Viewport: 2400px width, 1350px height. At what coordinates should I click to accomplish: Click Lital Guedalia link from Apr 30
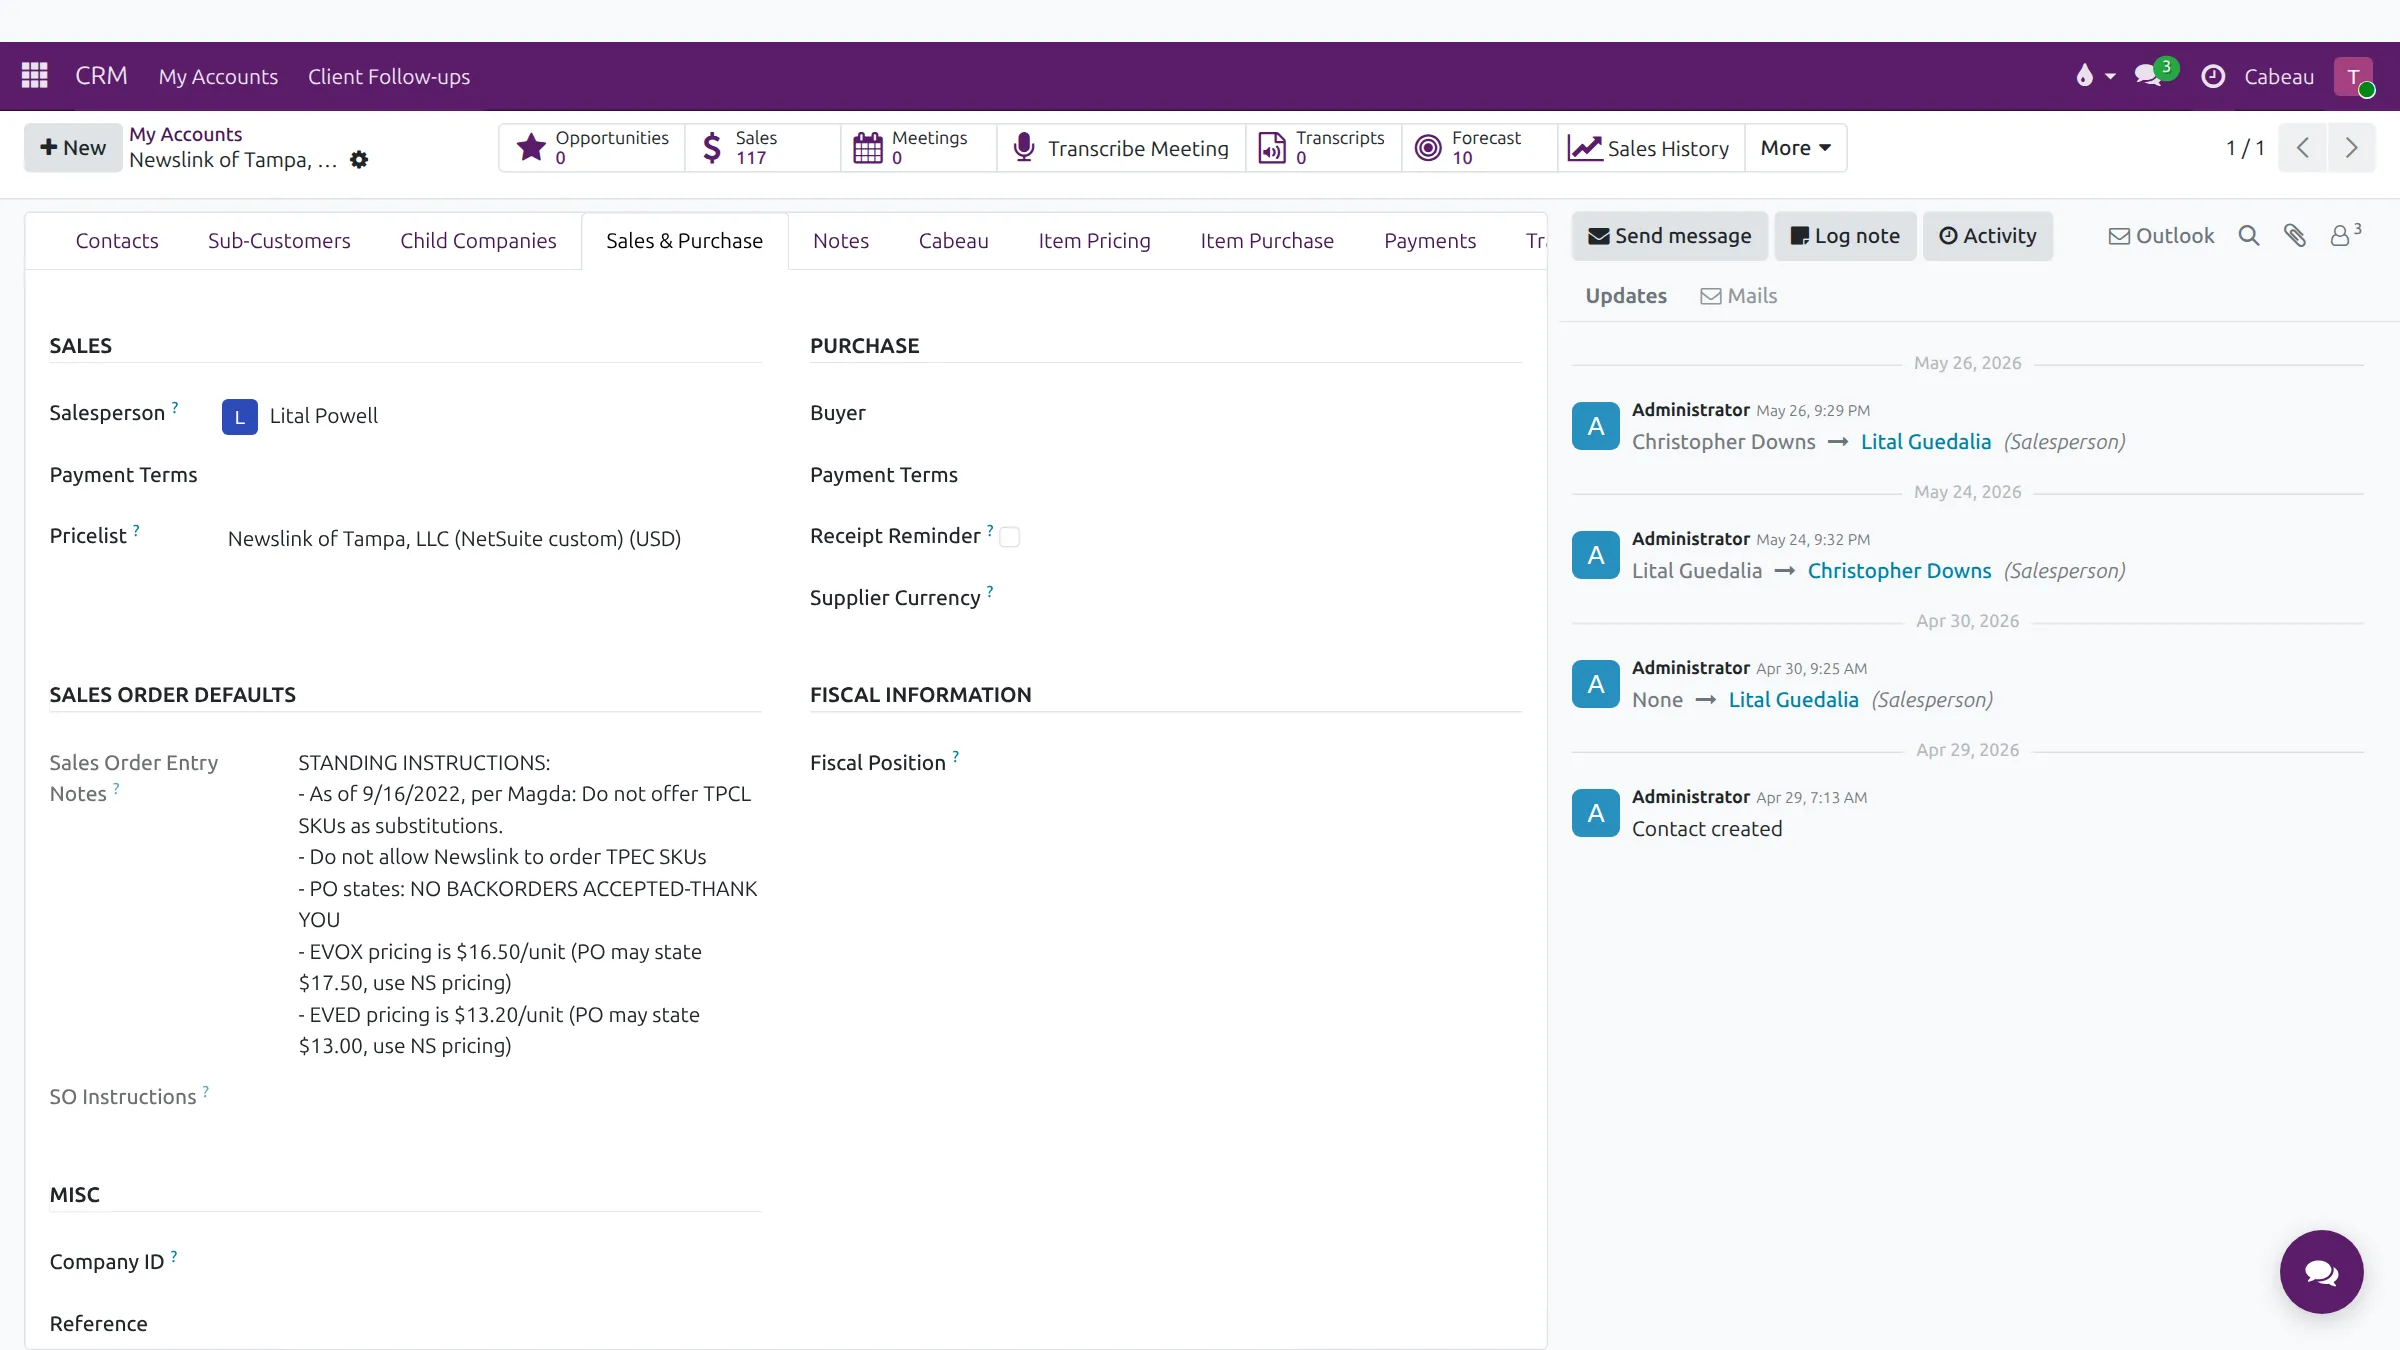(1793, 700)
